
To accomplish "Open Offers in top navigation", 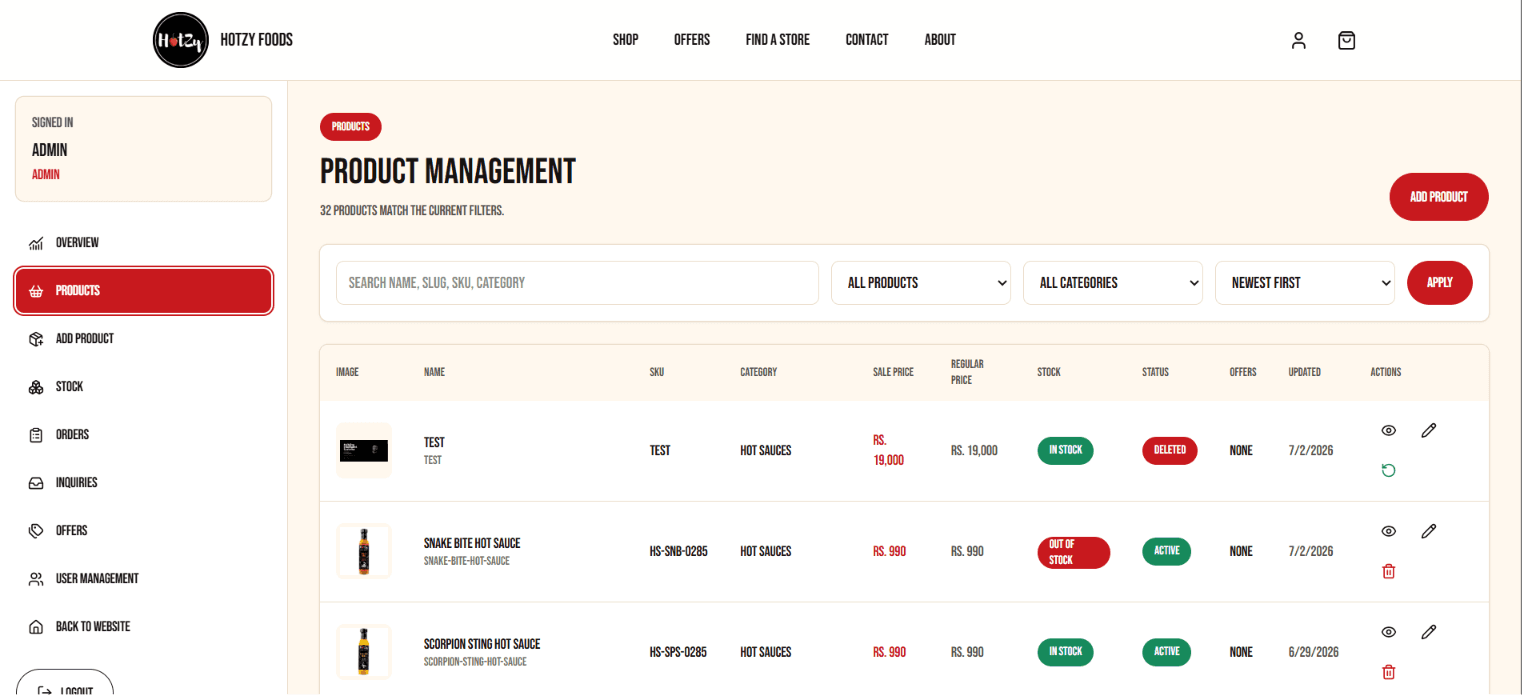I will coord(692,40).
